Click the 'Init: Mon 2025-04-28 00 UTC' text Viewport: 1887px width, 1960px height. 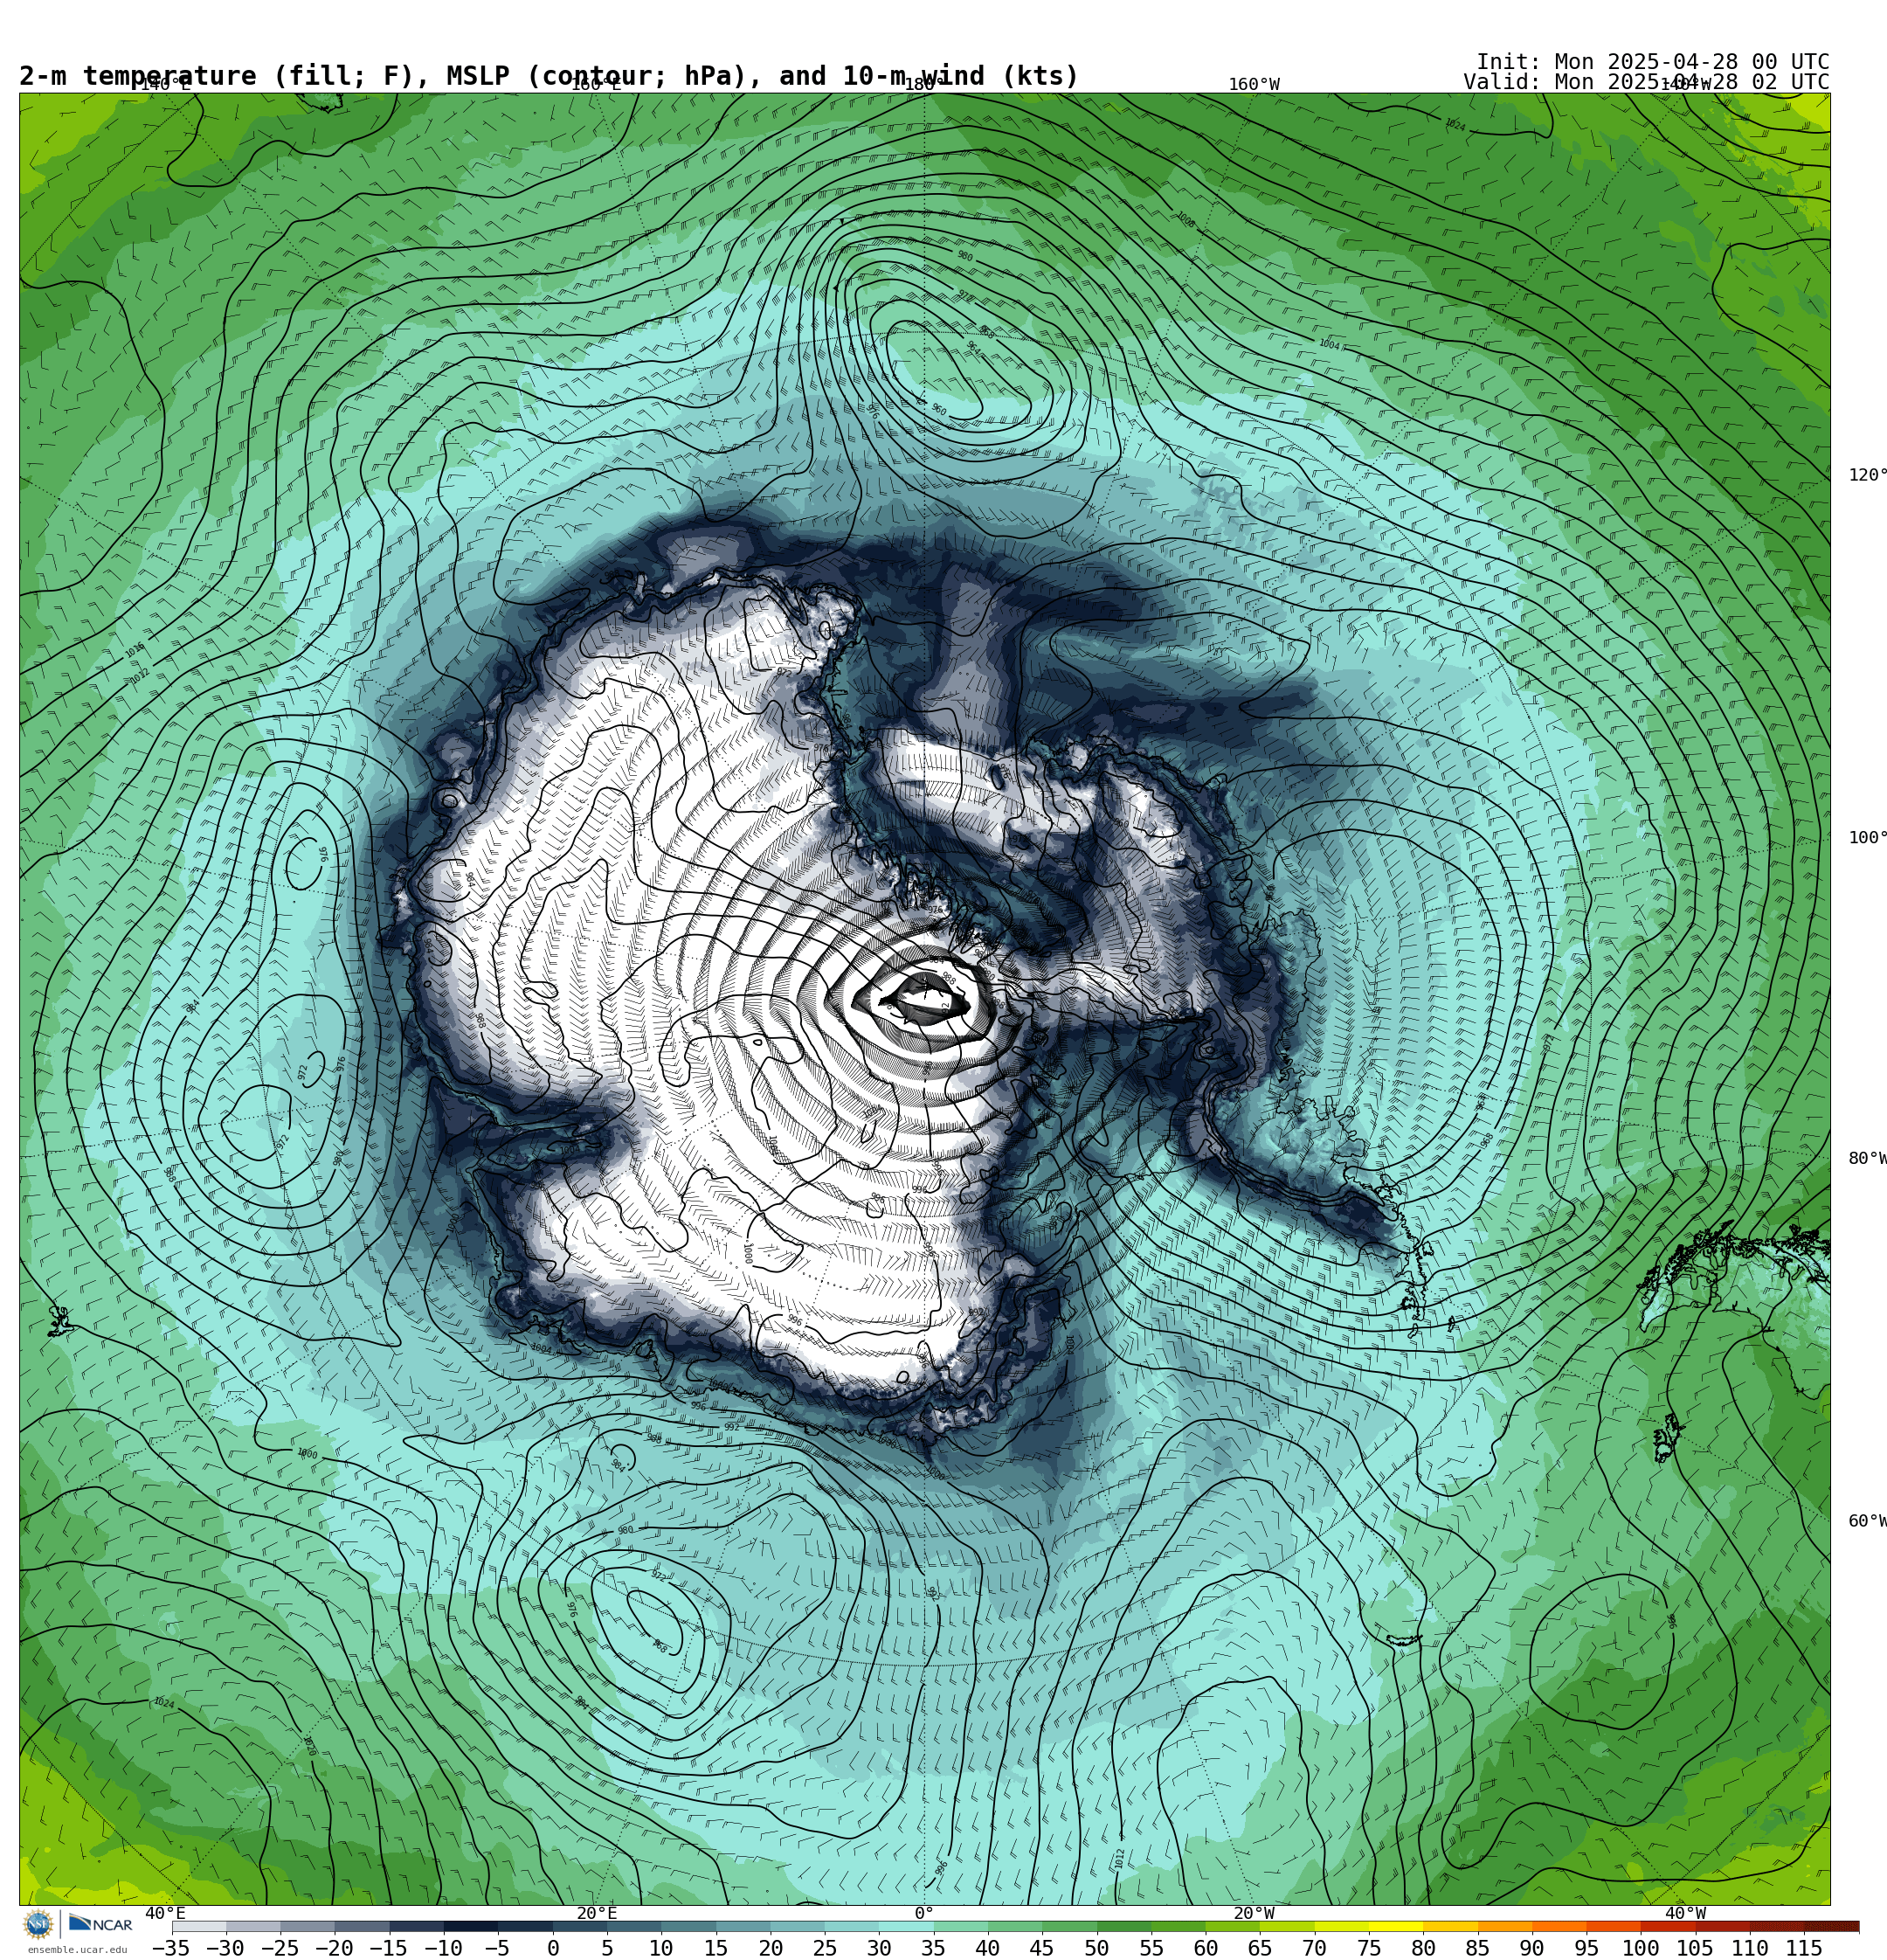click(x=1652, y=62)
